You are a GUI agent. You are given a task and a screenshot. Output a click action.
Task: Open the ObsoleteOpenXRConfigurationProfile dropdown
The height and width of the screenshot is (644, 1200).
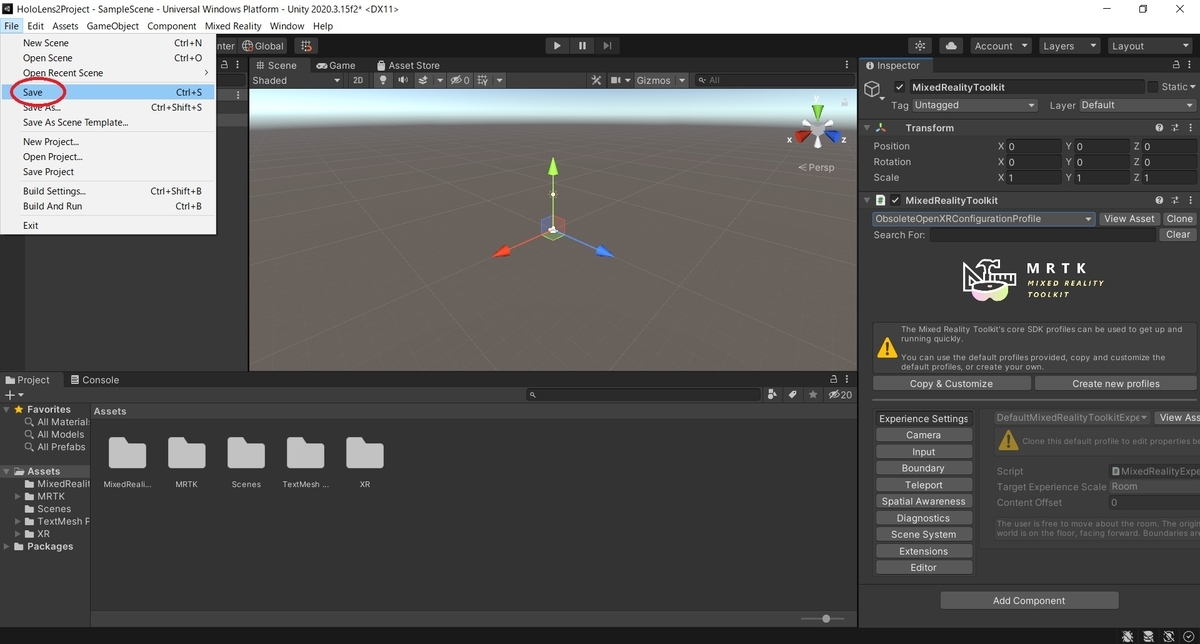pyautogui.click(x=984, y=219)
